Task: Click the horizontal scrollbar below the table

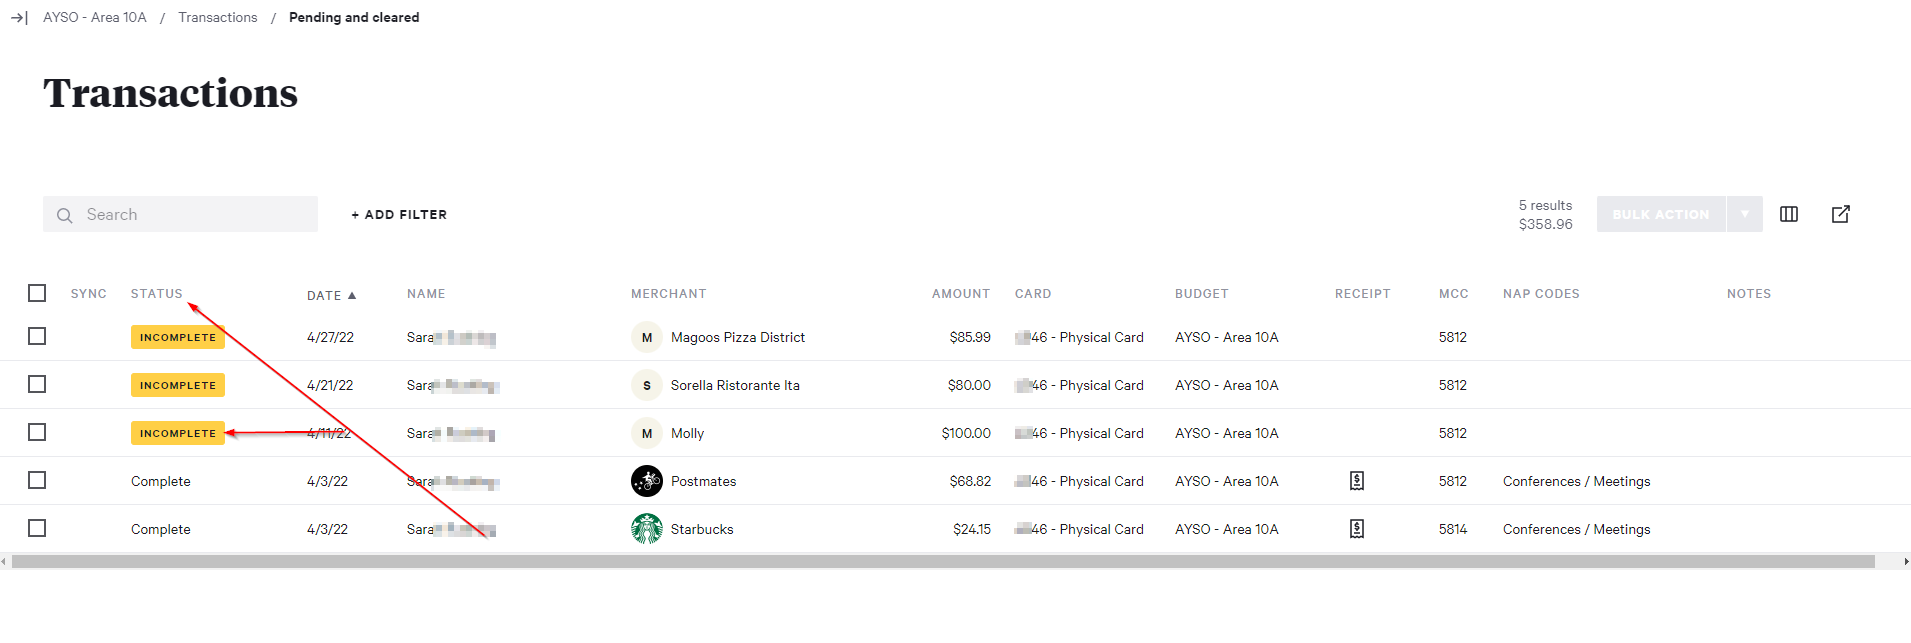Action: coord(942,562)
